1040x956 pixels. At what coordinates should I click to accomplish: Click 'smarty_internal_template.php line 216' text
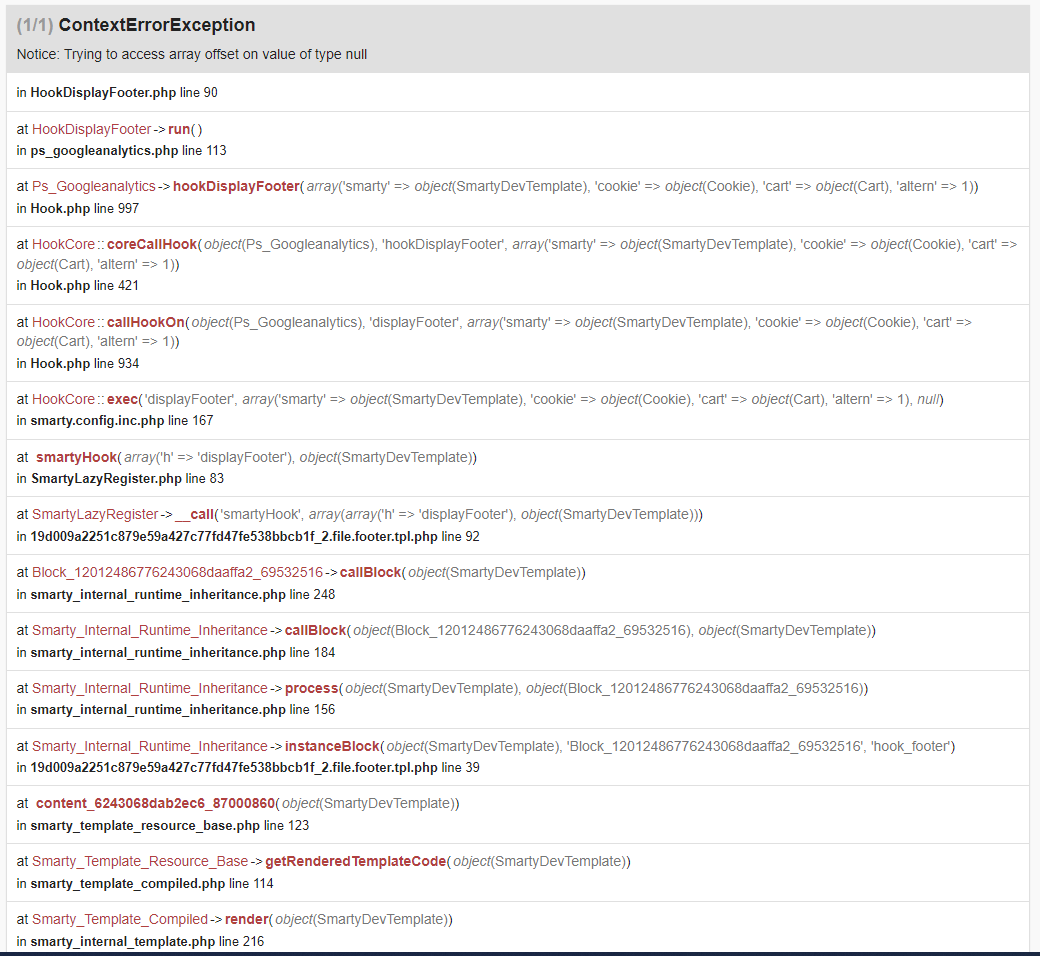tap(147, 941)
